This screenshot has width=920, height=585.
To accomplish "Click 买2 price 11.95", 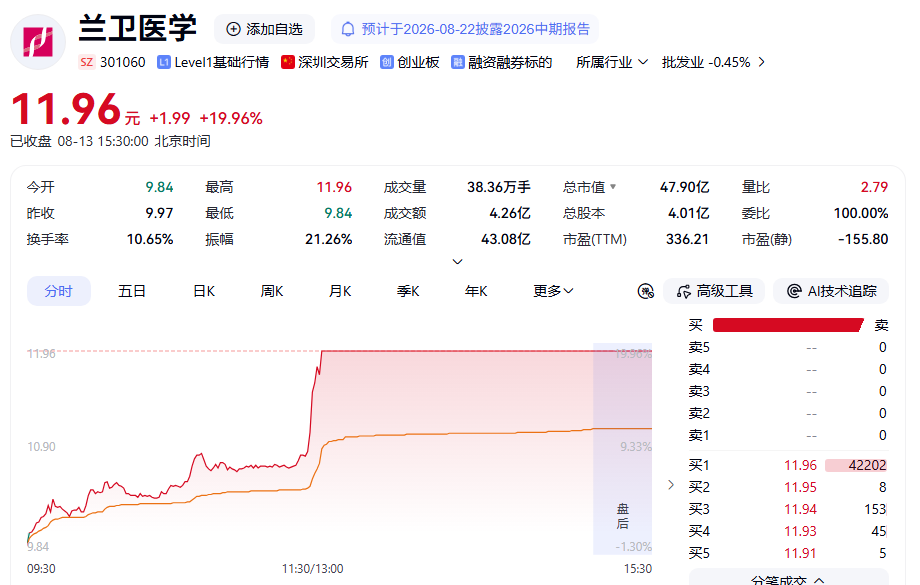I will click(x=800, y=487).
